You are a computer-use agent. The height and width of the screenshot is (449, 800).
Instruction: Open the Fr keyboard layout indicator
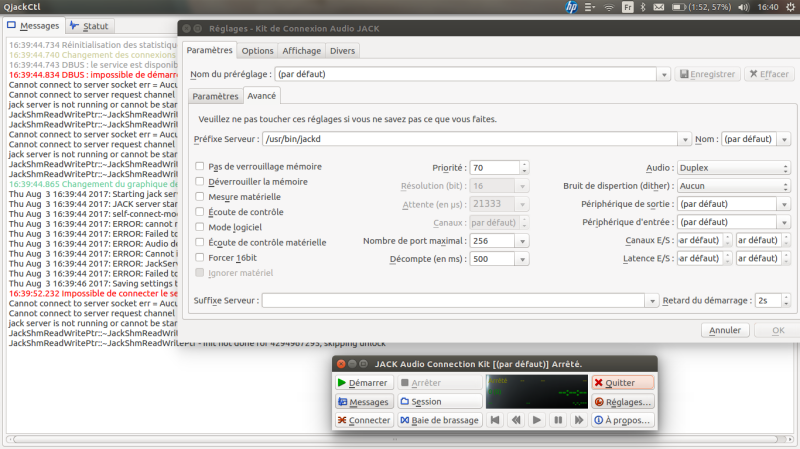(x=628, y=7)
